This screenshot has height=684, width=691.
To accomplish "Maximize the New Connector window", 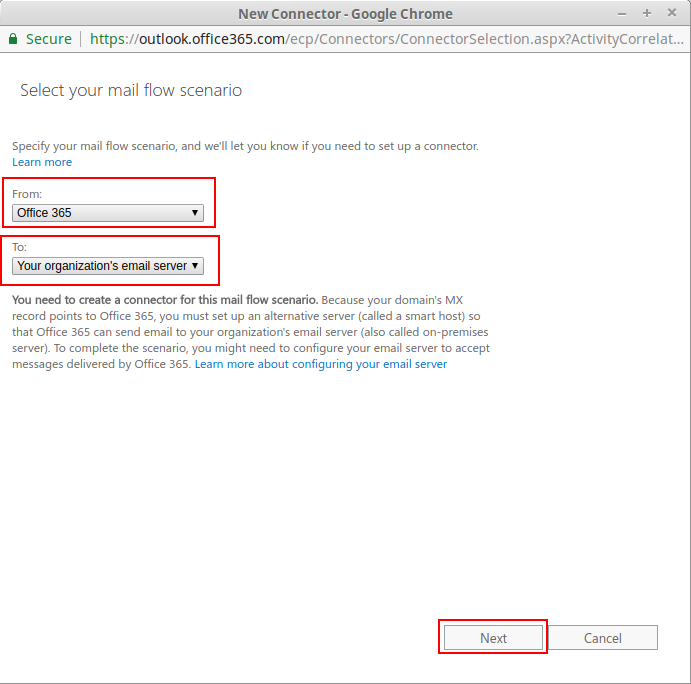I will pyautogui.click(x=647, y=13).
